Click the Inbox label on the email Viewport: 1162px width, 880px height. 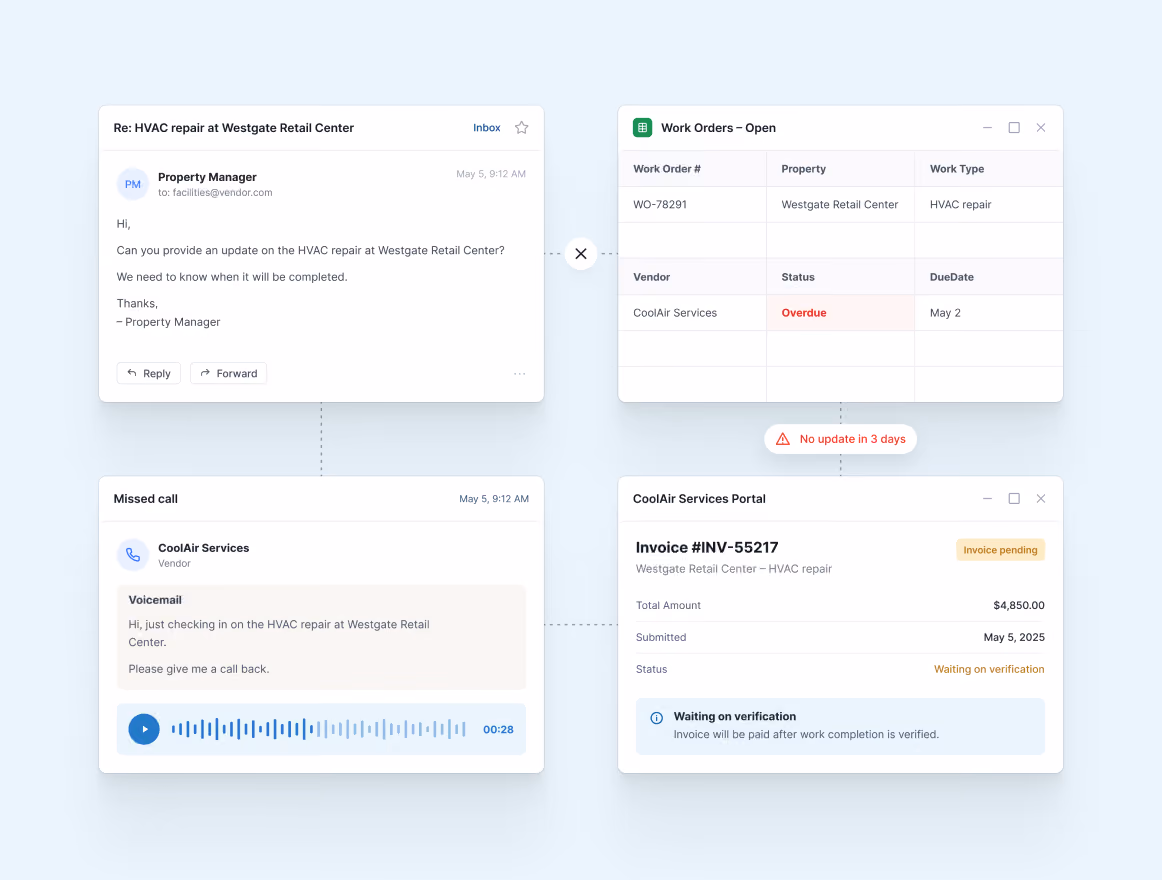pos(487,128)
